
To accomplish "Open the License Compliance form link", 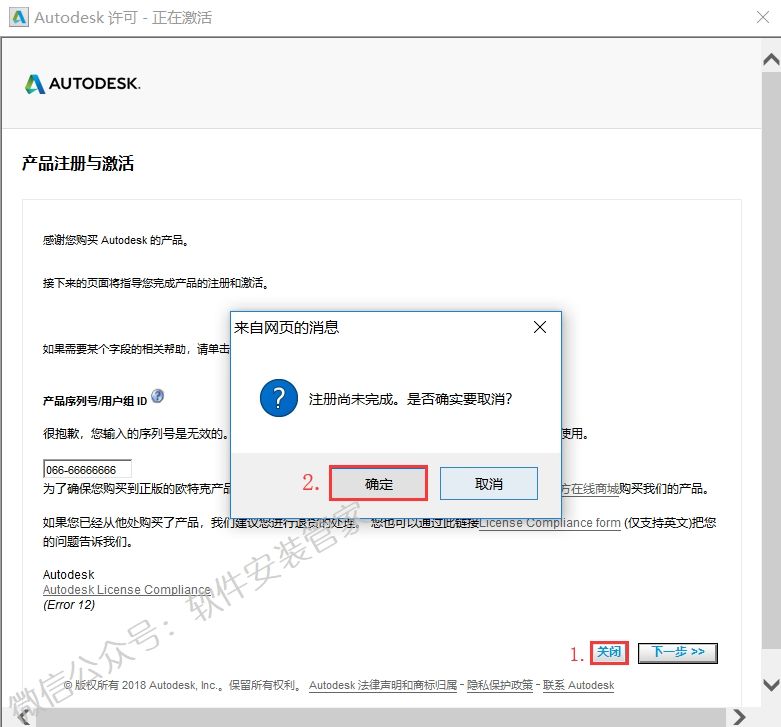I will (x=550, y=523).
